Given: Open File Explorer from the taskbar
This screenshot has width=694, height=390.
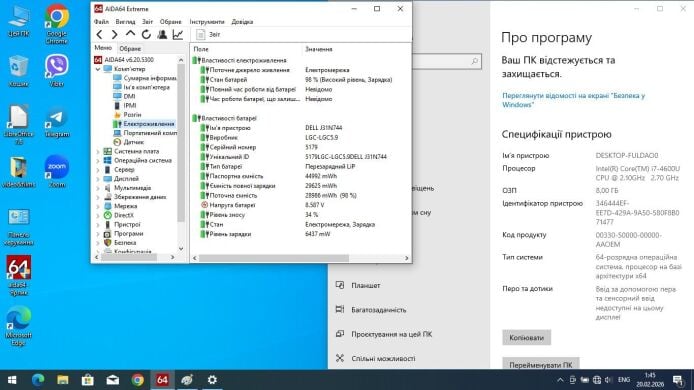Looking at the screenshot, I should pyautogui.click(x=63, y=380).
